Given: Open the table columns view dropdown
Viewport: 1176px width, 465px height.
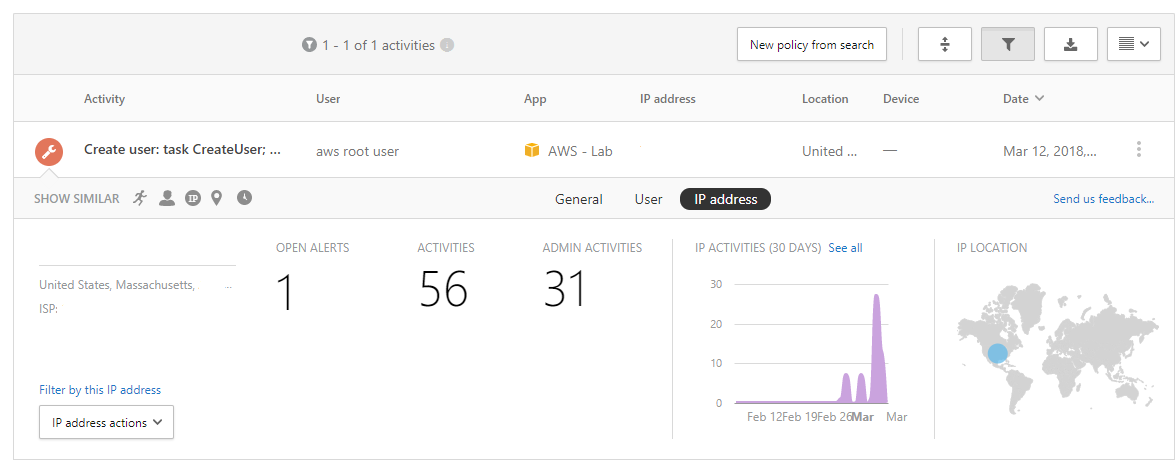Looking at the screenshot, I should point(1134,44).
